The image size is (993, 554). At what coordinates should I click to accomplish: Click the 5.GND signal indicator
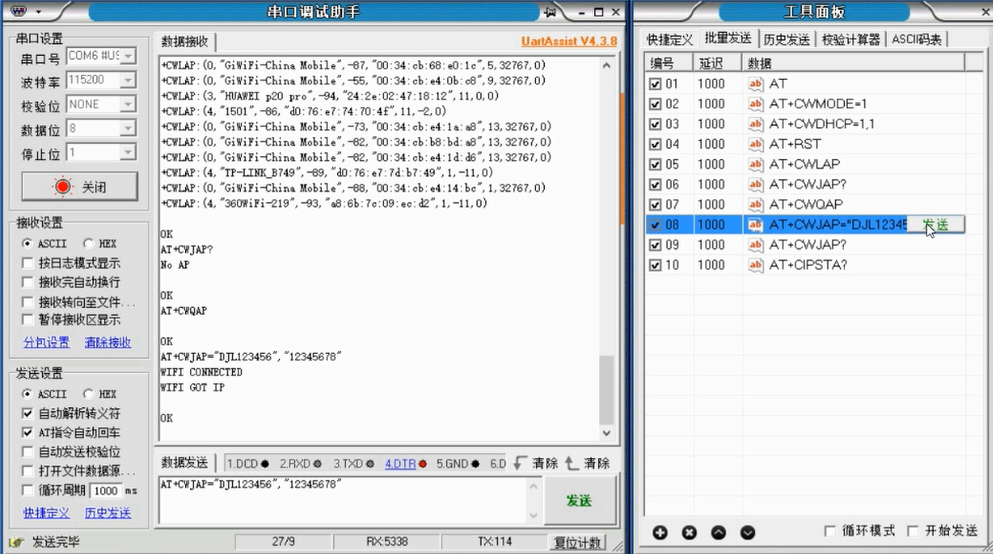pos(458,463)
